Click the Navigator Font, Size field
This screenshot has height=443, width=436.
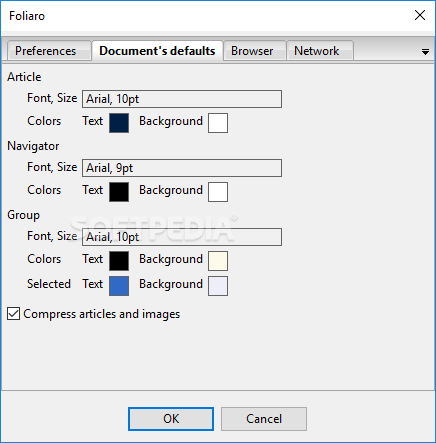point(182,168)
